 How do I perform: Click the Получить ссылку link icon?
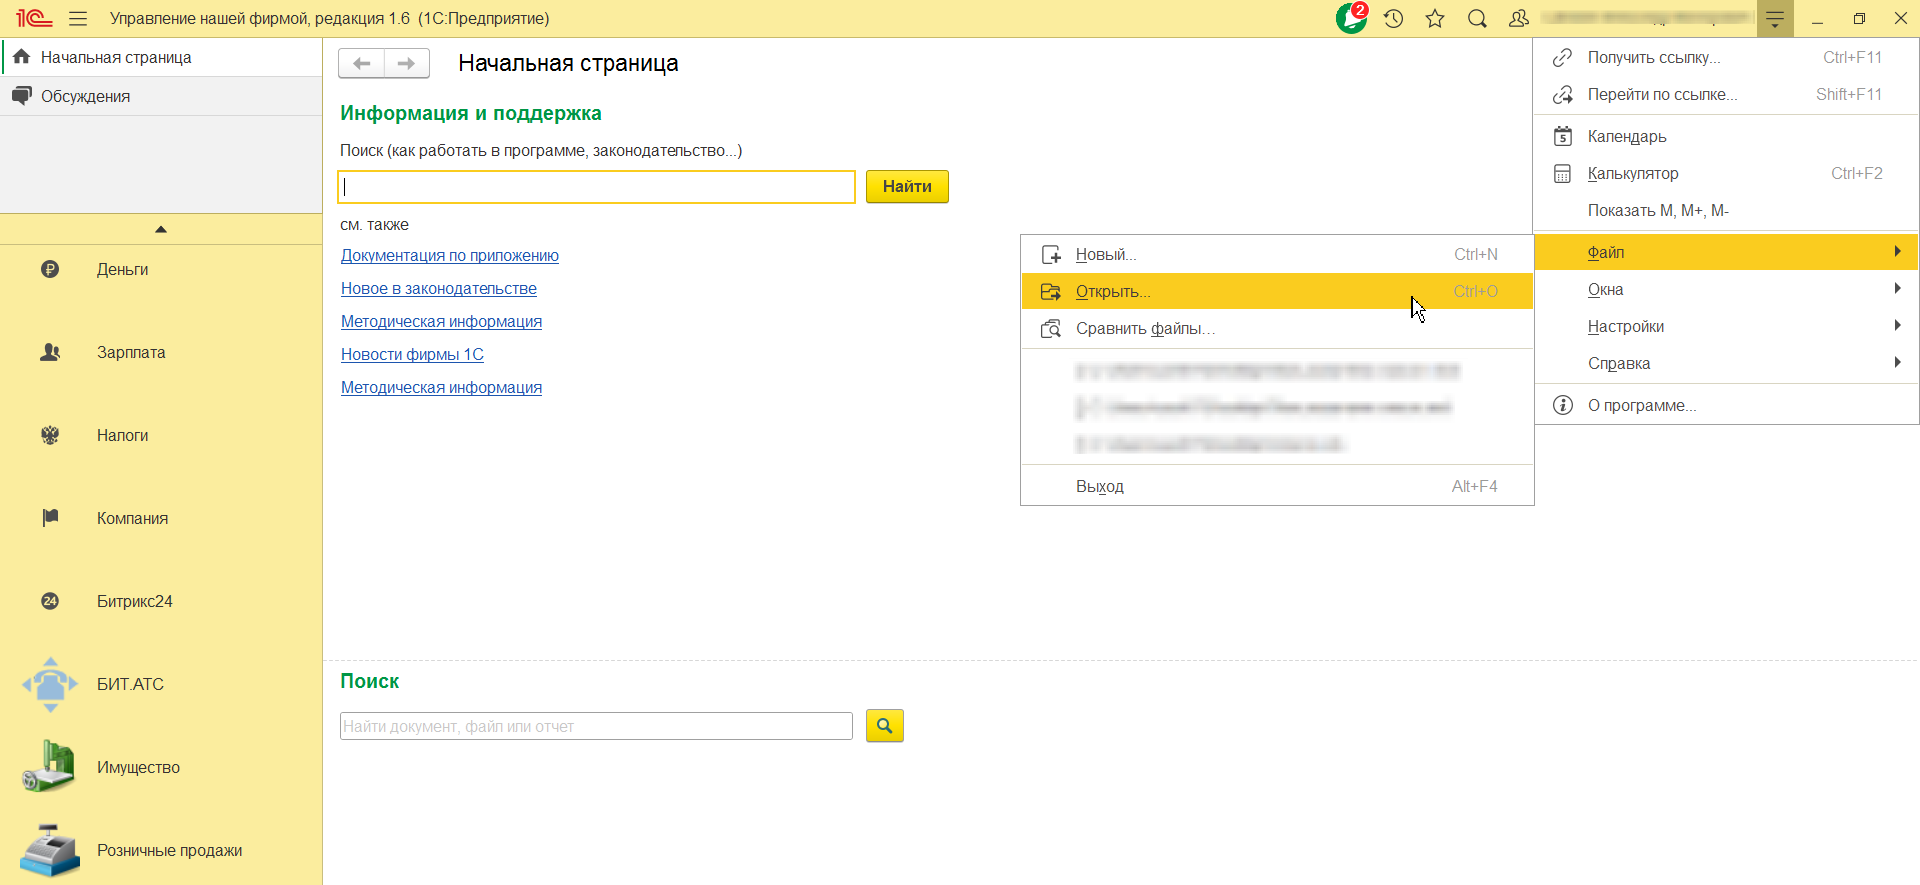point(1562,57)
